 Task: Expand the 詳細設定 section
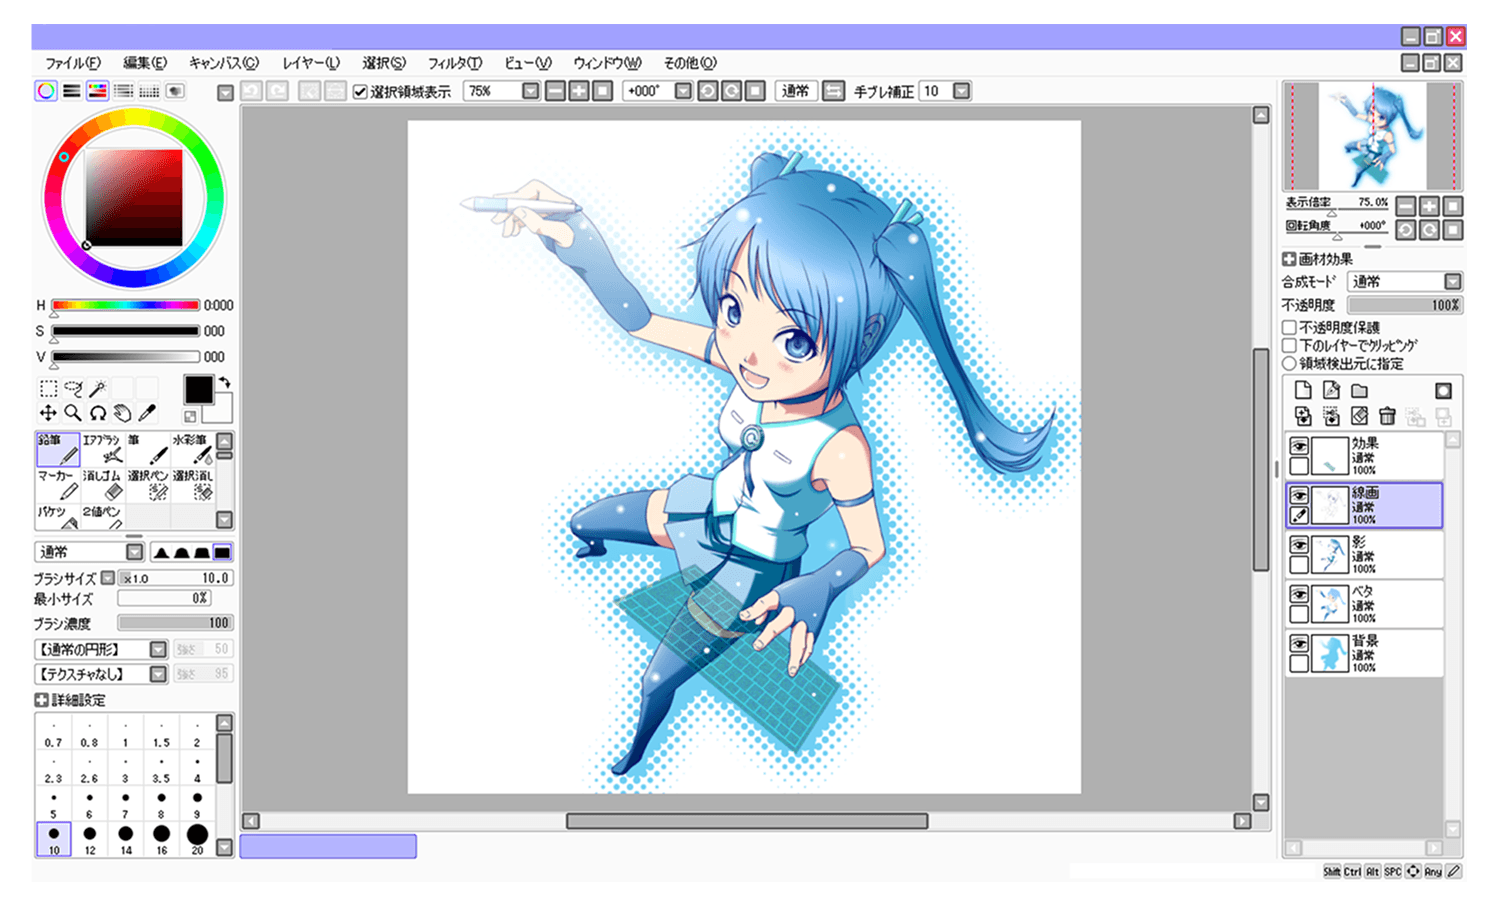pyautogui.click(x=42, y=700)
